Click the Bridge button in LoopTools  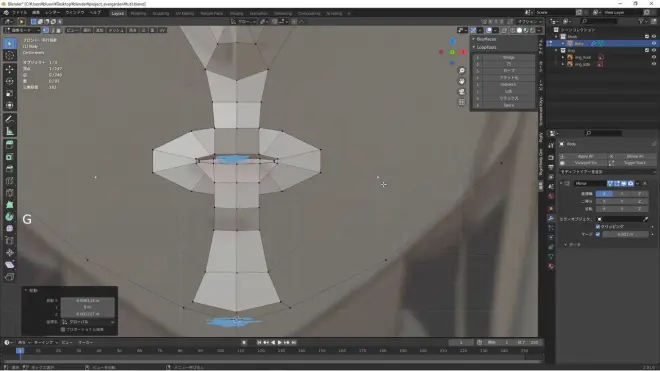508,57
